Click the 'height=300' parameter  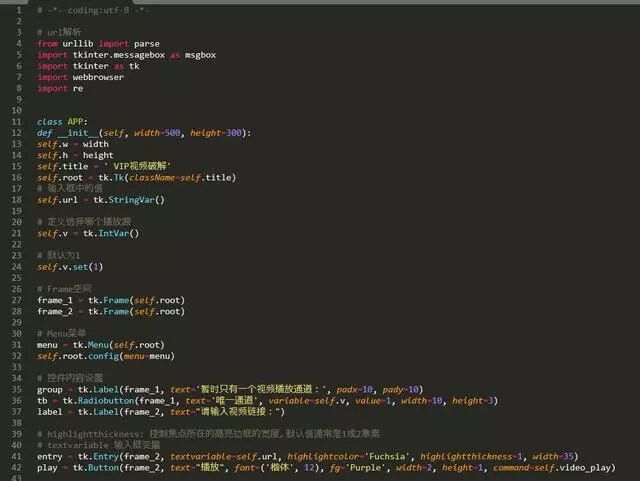pyautogui.click(x=216, y=133)
